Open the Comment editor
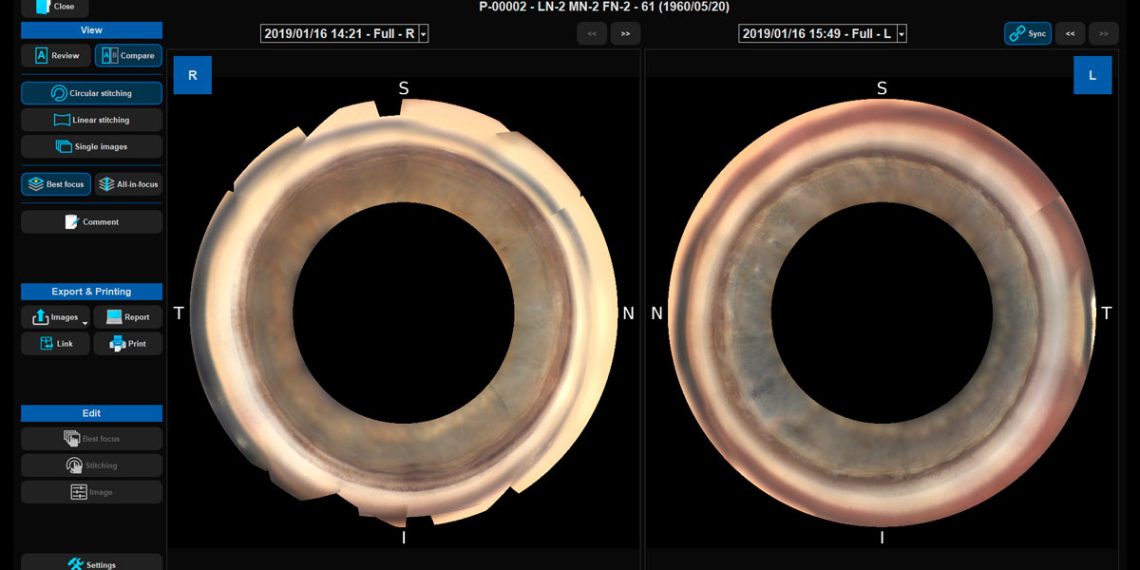 (x=91, y=222)
